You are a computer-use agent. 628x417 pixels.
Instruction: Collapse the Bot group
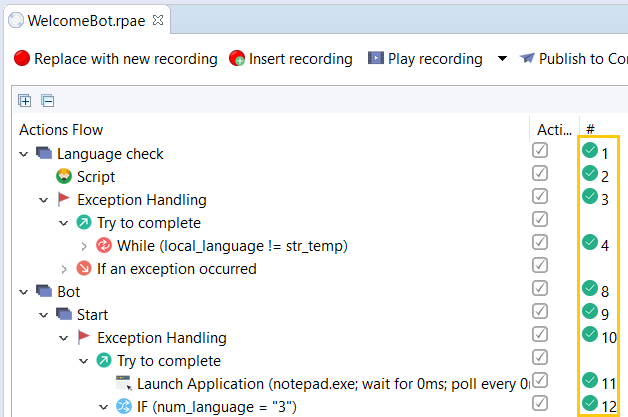point(24,292)
